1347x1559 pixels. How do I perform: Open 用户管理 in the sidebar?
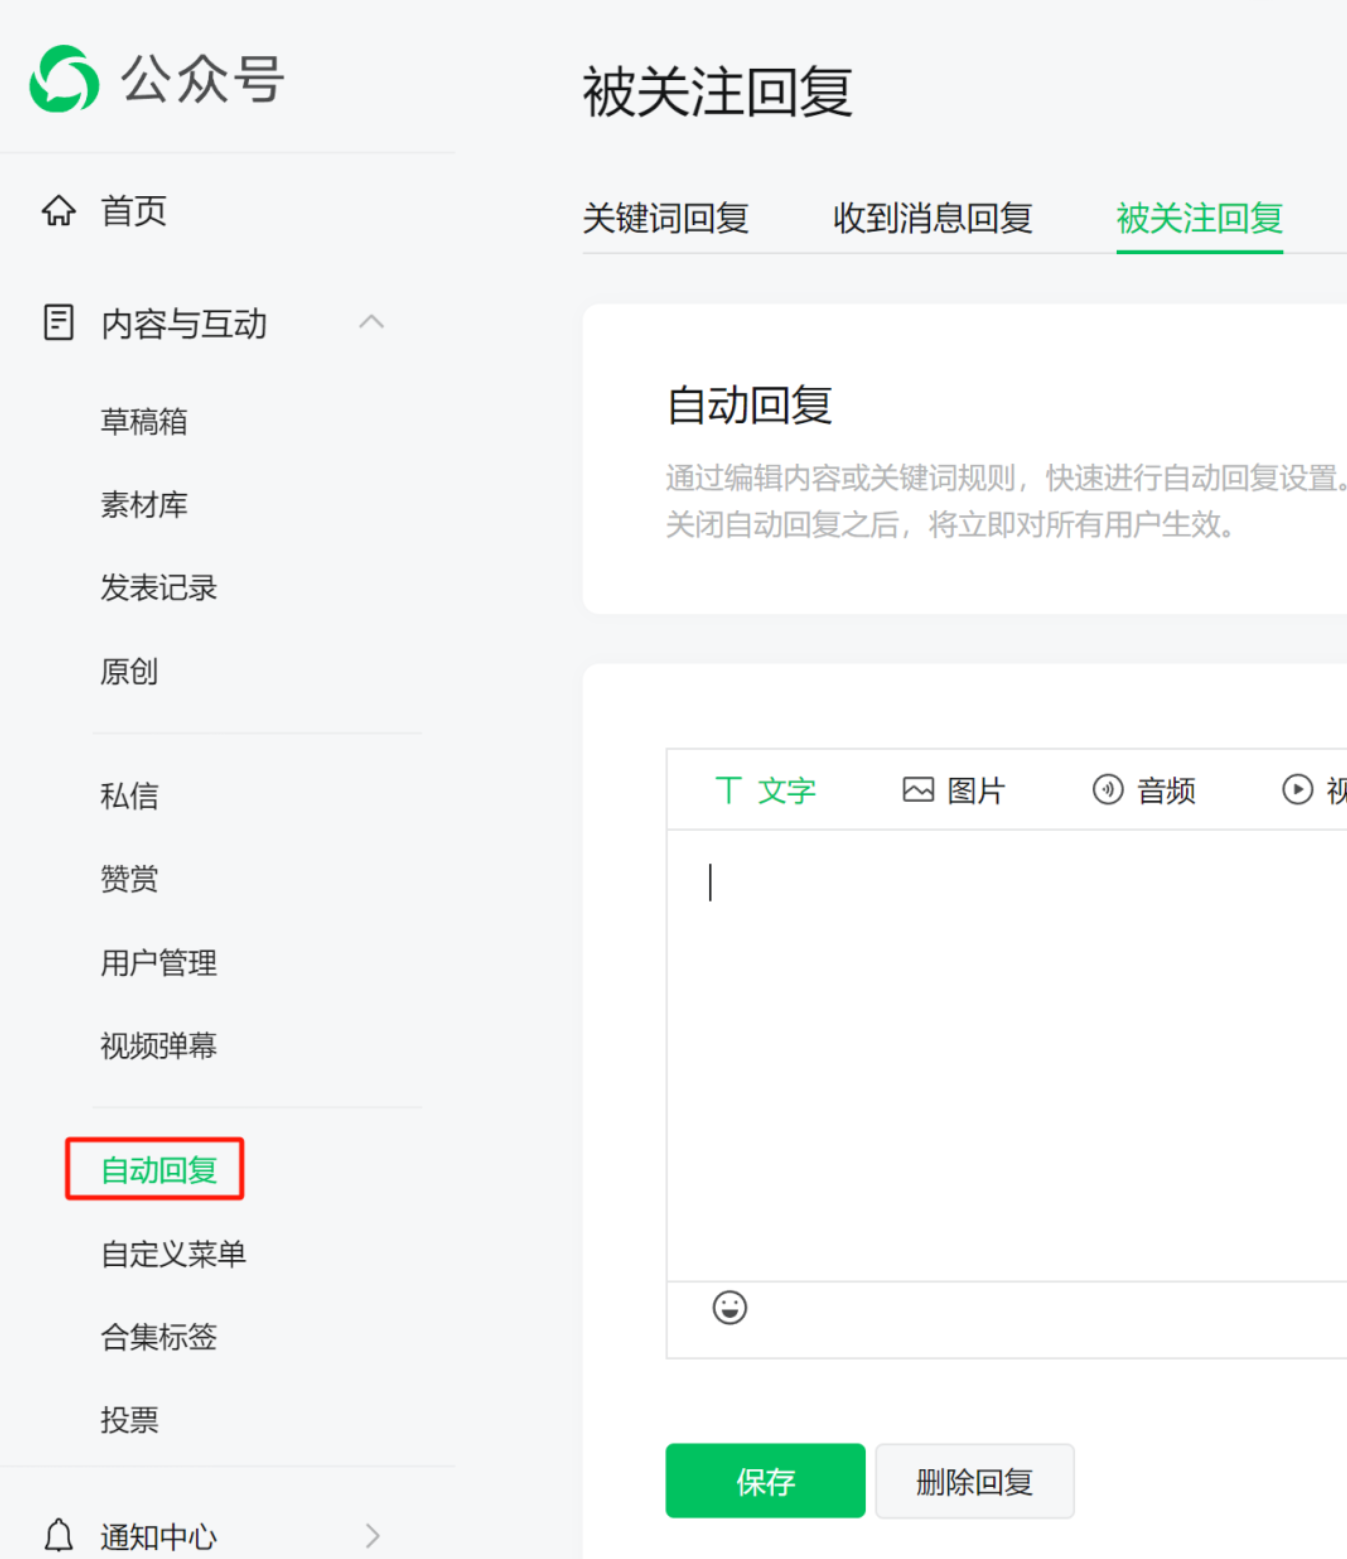click(x=159, y=963)
